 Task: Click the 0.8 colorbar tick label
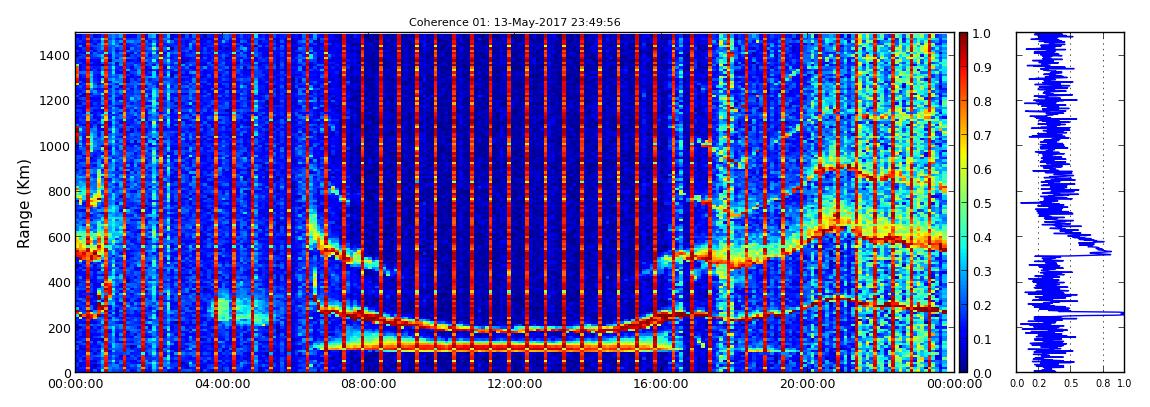981,101
